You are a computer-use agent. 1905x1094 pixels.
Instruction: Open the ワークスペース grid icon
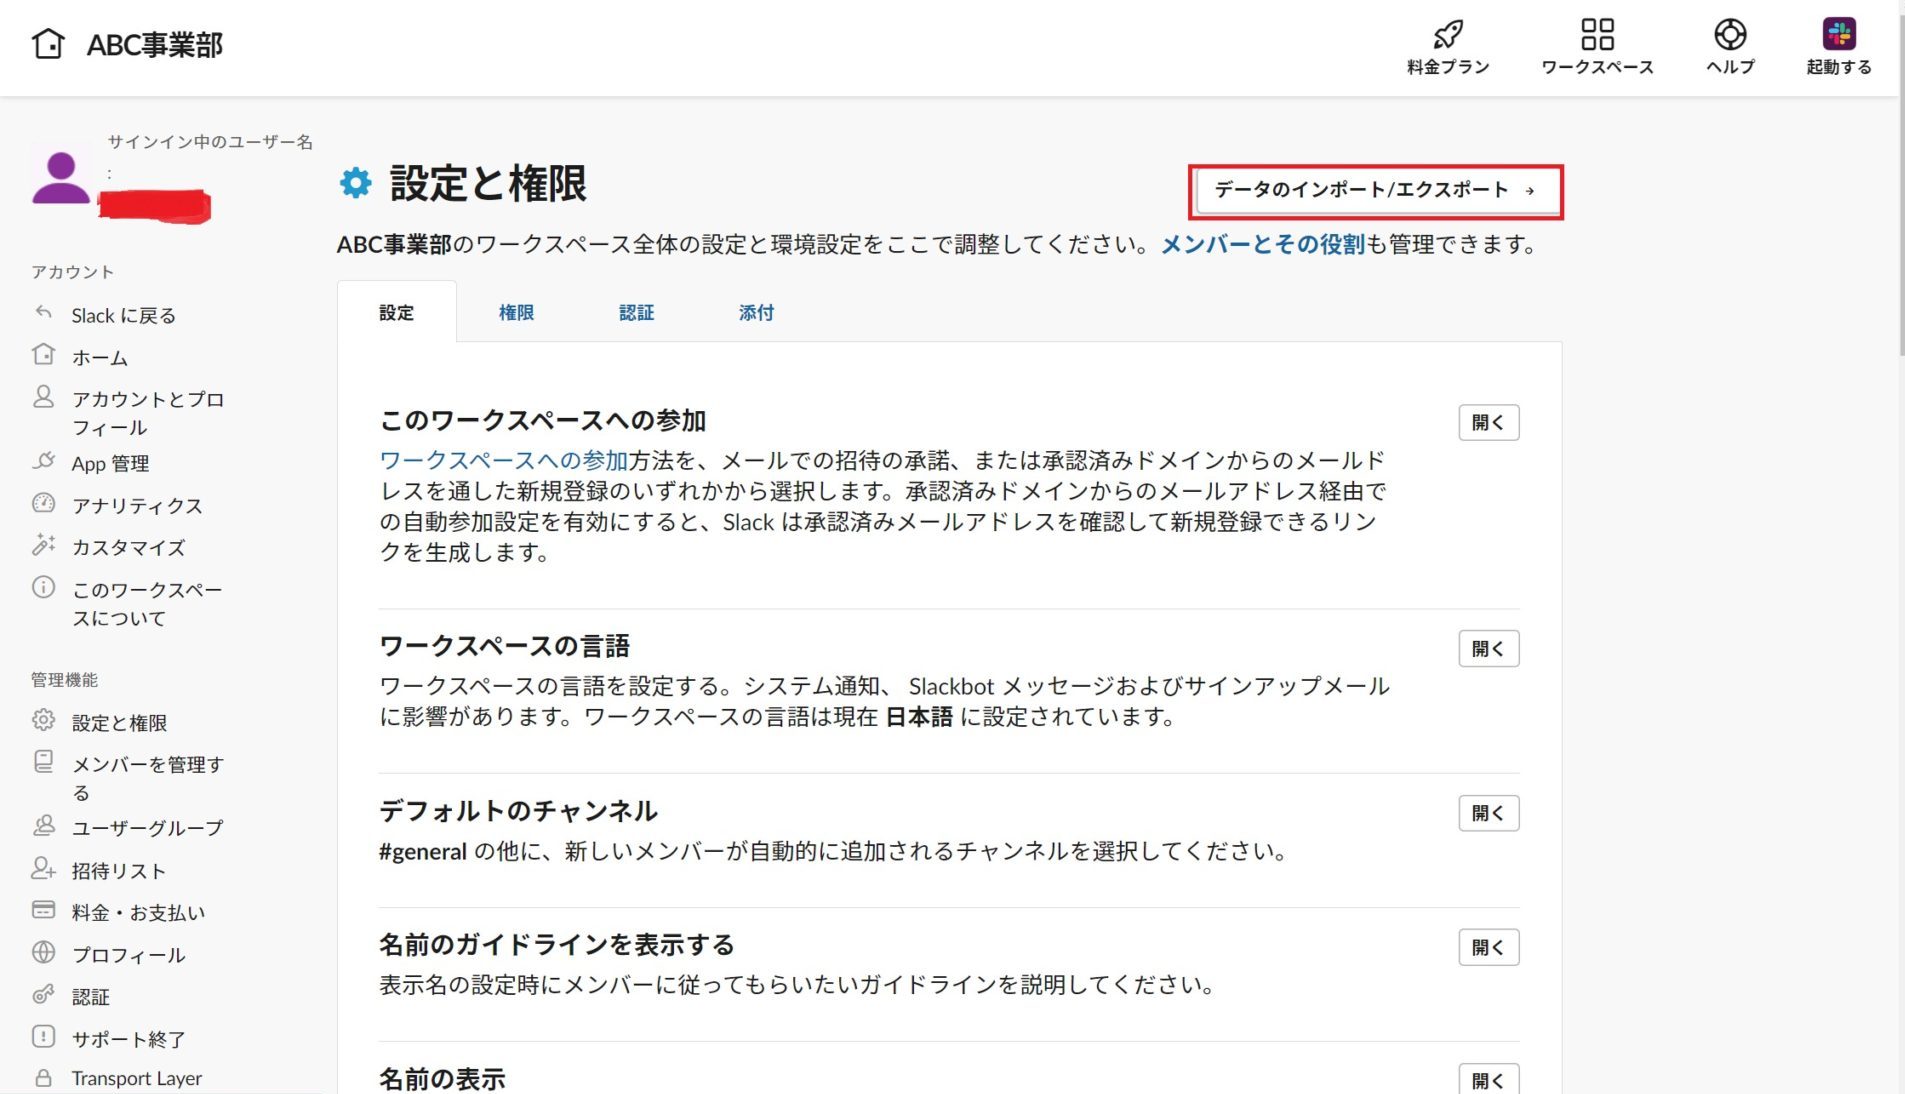1598,33
